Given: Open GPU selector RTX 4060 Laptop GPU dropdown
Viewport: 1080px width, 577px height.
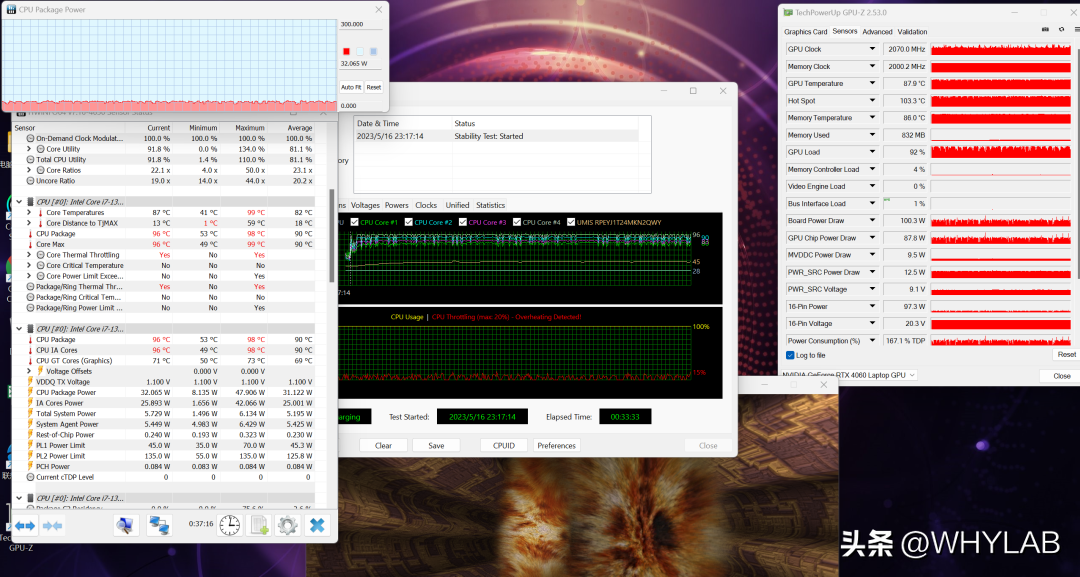Looking at the screenshot, I should click(912, 375).
